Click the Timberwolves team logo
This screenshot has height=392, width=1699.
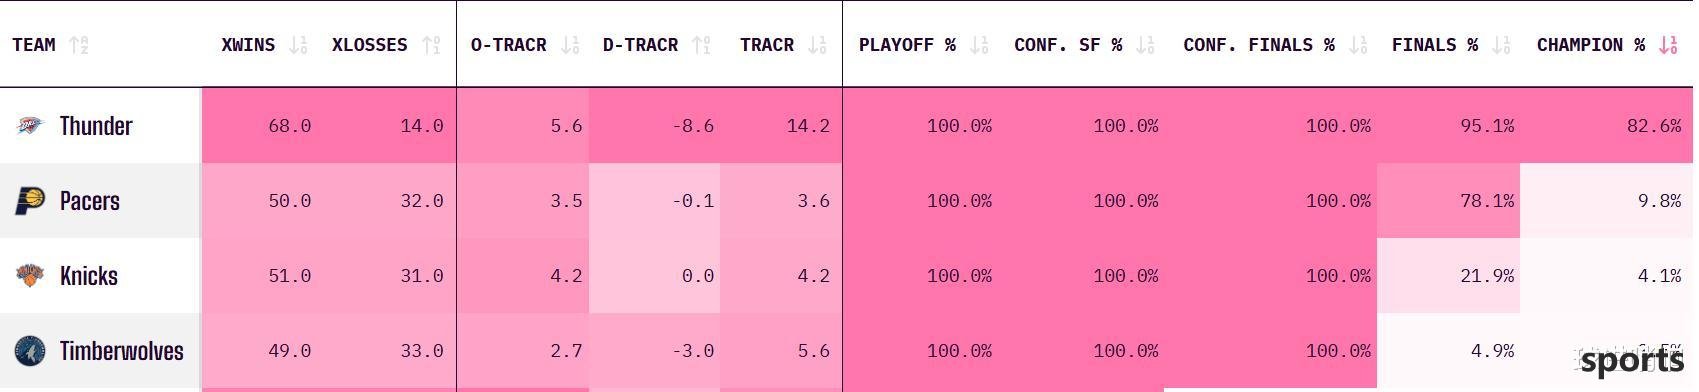pyautogui.click(x=30, y=351)
